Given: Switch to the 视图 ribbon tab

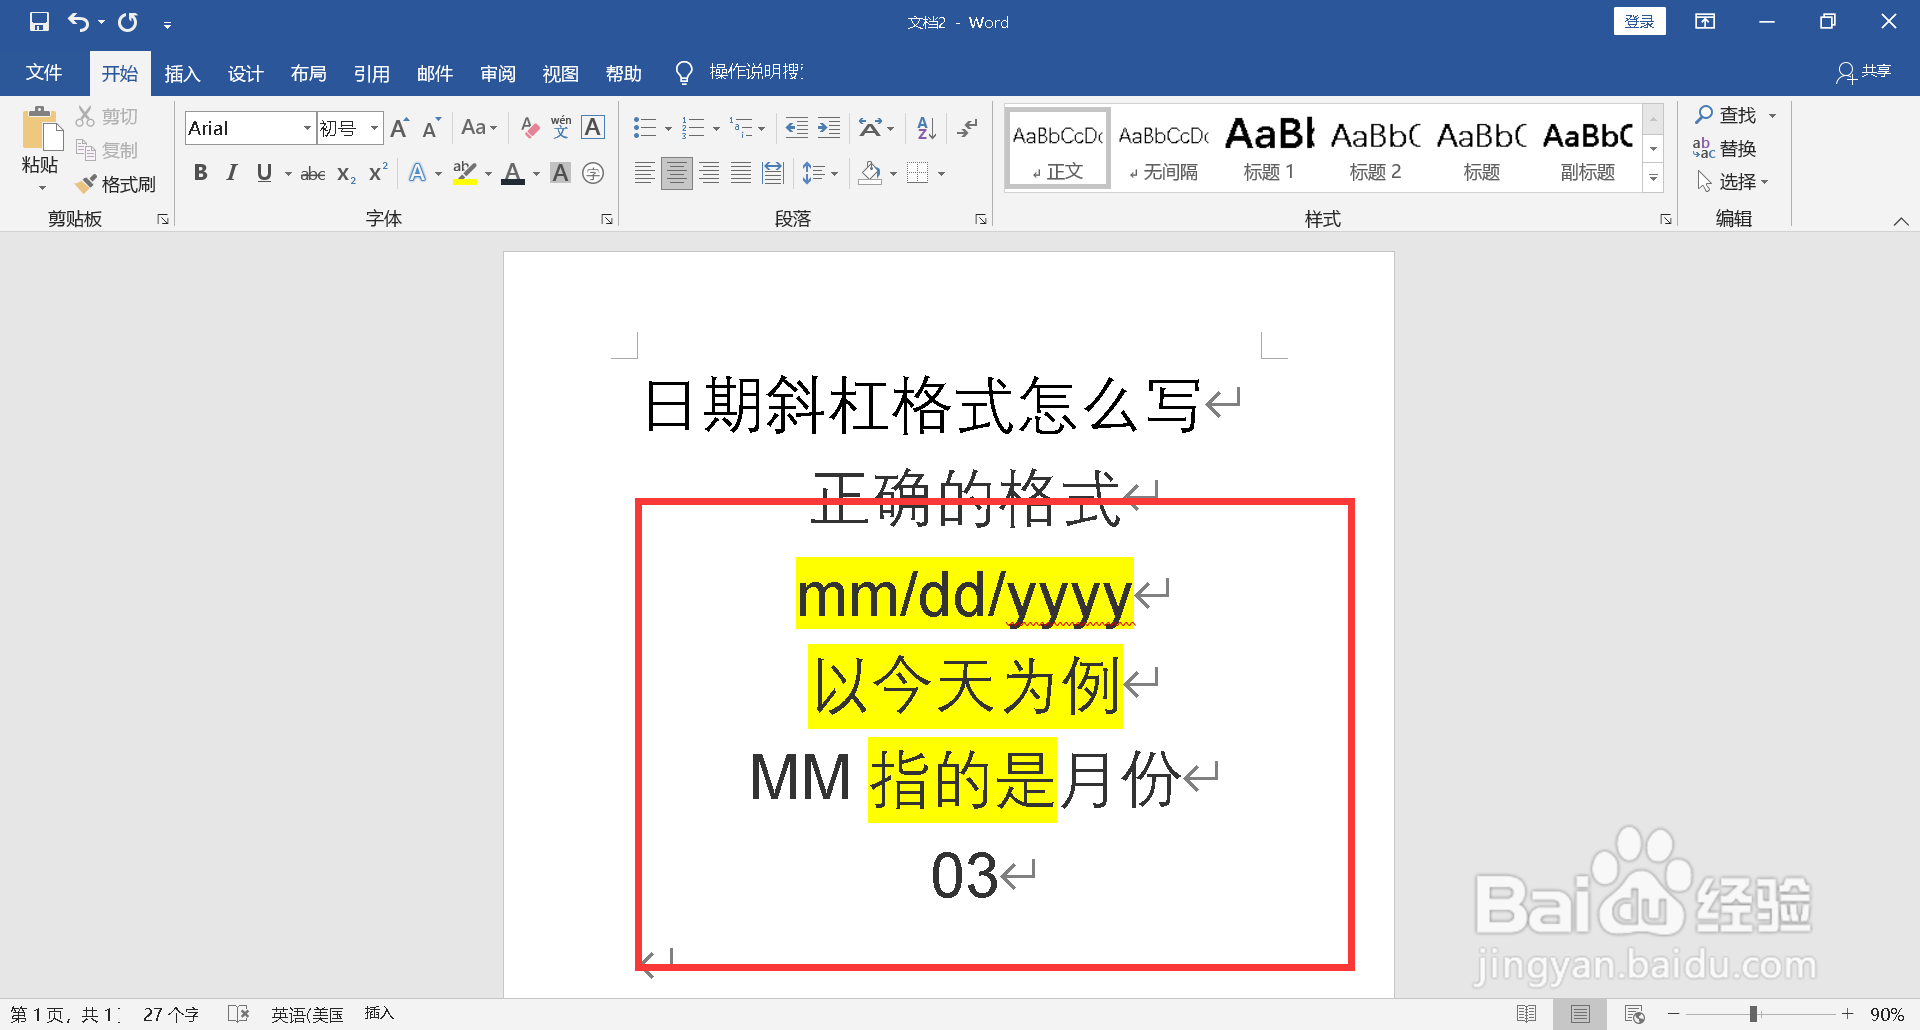Looking at the screenshot, I should 560,73.
